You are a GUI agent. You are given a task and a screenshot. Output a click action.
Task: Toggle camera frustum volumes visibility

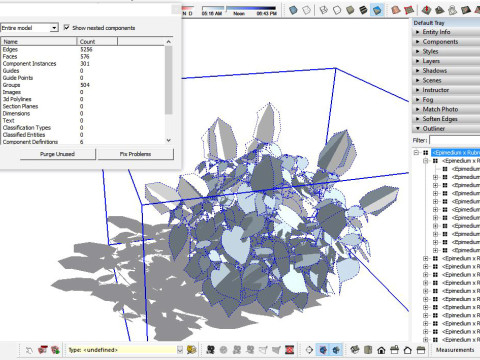(x=276, y=350)
